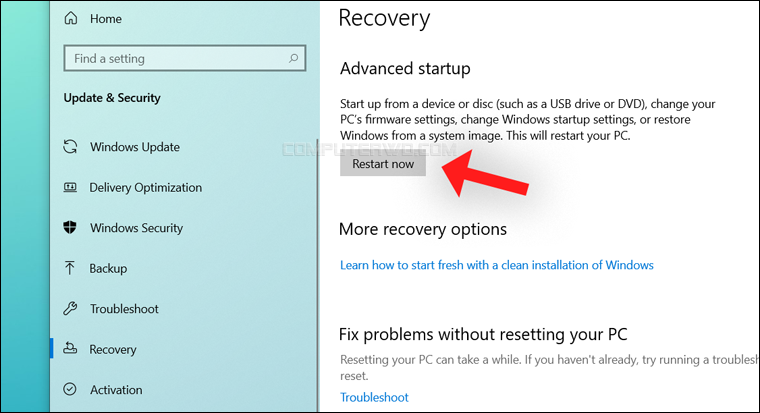Screen dimensions: 760x413
Task: Follow the blue Troubleshoot link
Action: pos(374,397)
